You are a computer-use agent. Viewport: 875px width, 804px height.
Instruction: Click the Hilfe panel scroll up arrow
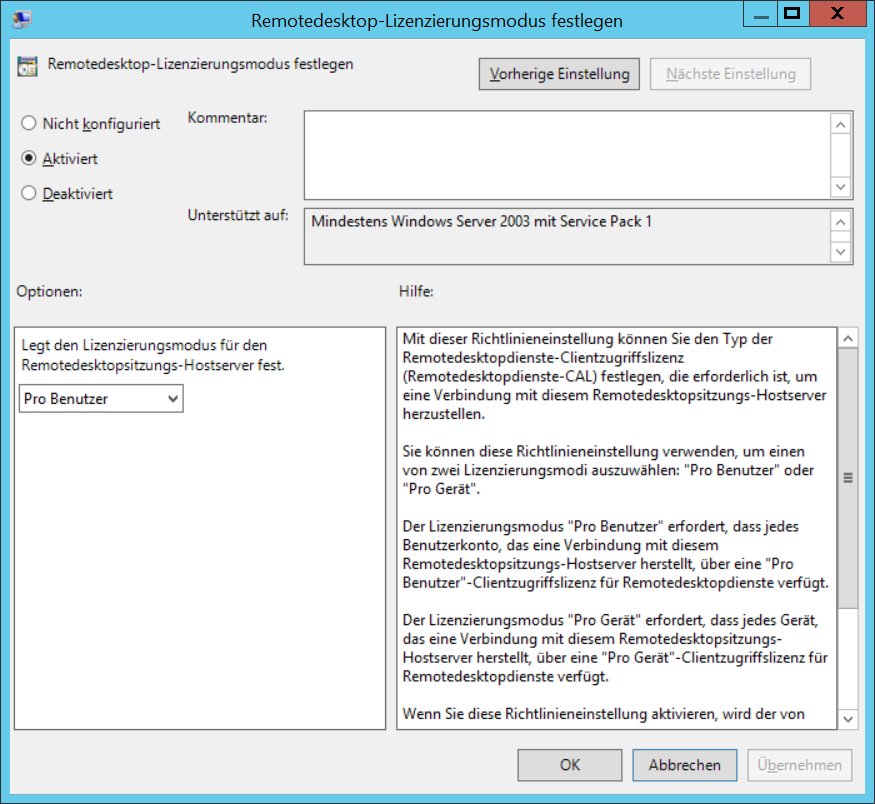848,339
